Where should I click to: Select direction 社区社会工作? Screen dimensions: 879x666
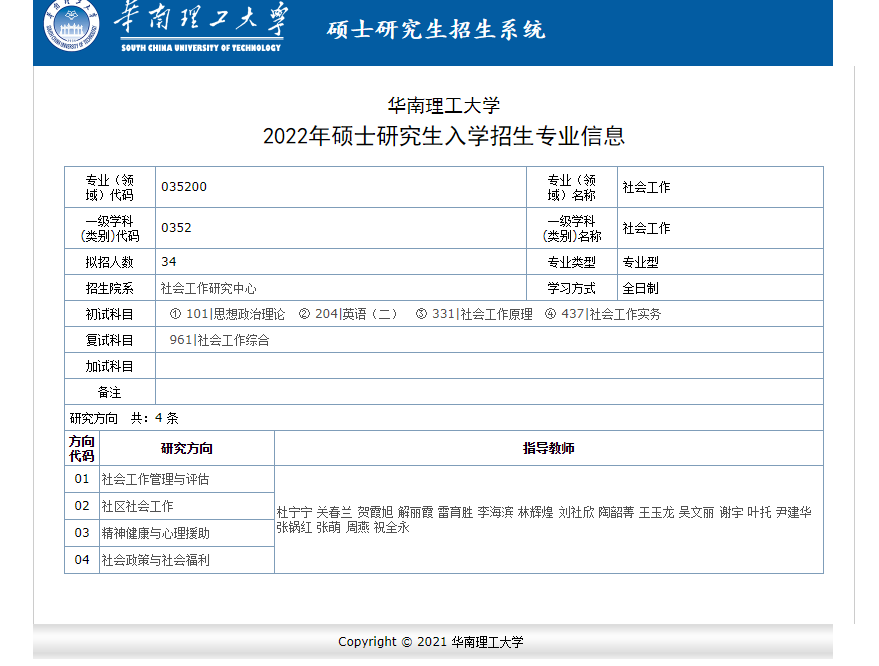(137, 506)
